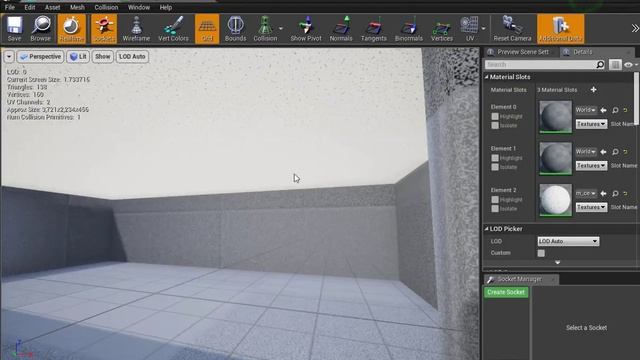Expand hidden toolbar items chevron

[x=635, y=28]
